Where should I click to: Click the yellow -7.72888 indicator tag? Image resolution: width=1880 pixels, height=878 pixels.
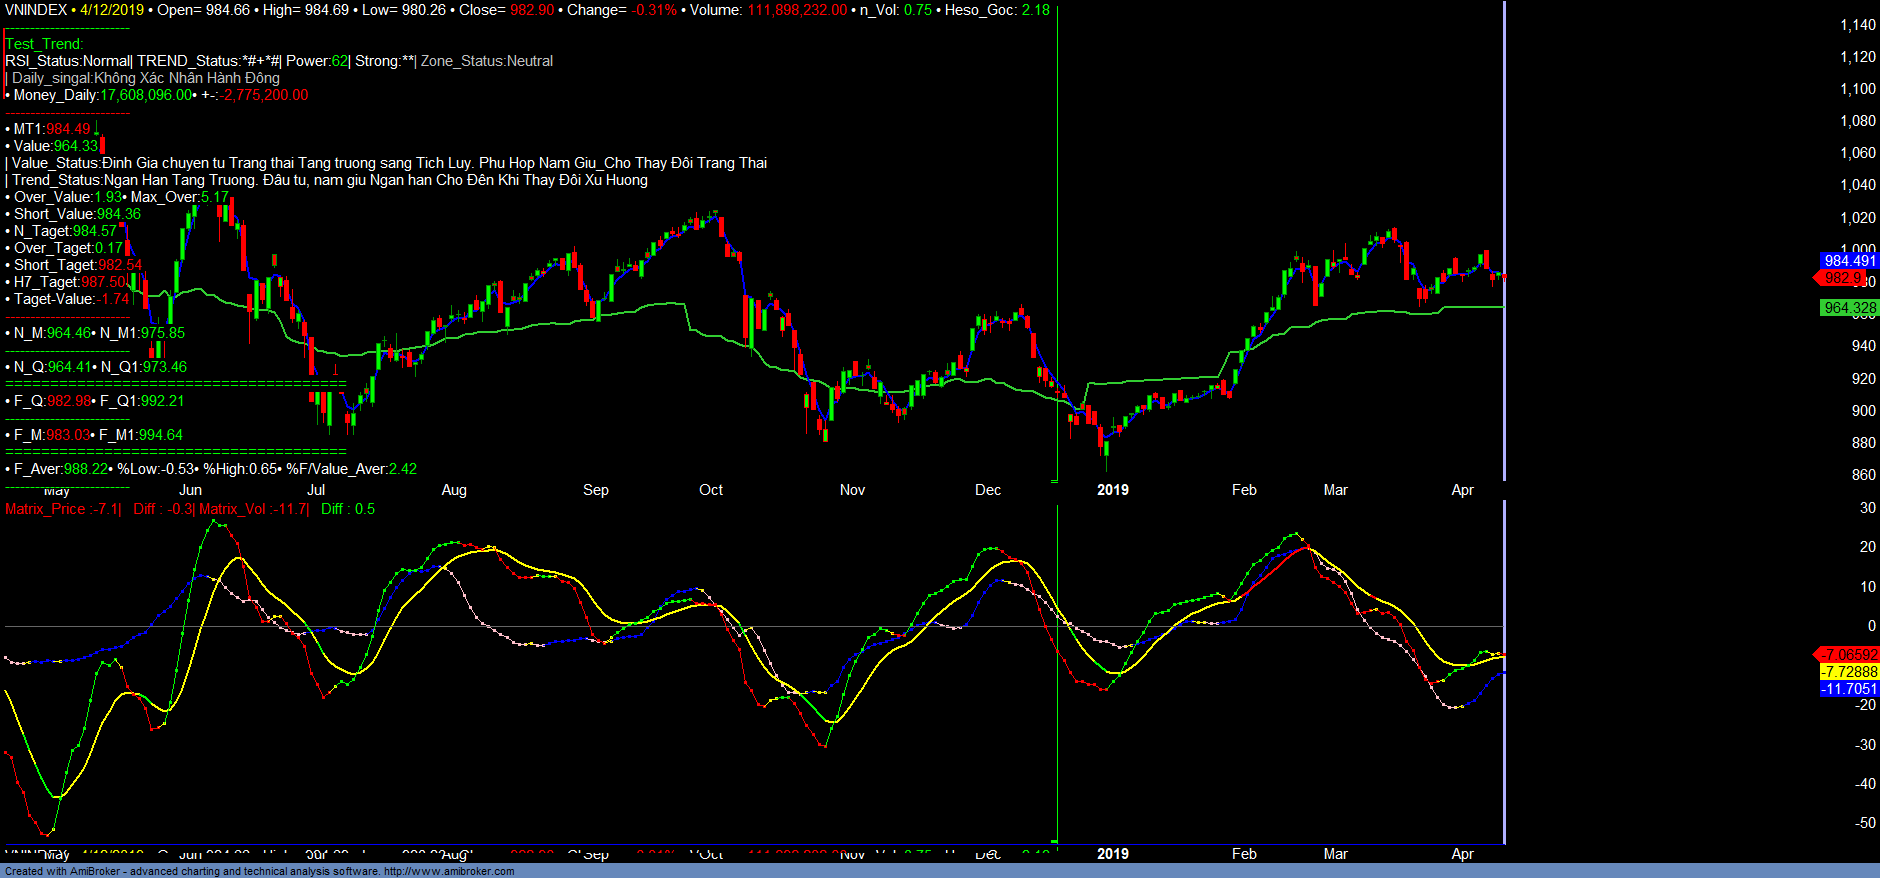tap(1849, 672)
